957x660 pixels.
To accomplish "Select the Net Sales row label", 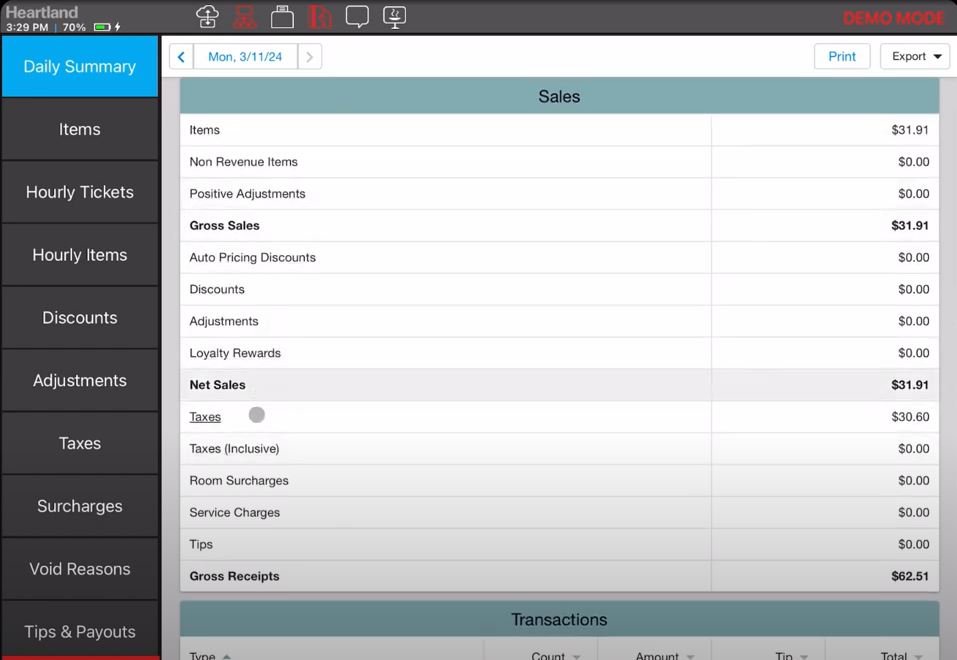I will click(x=217, y=385).
